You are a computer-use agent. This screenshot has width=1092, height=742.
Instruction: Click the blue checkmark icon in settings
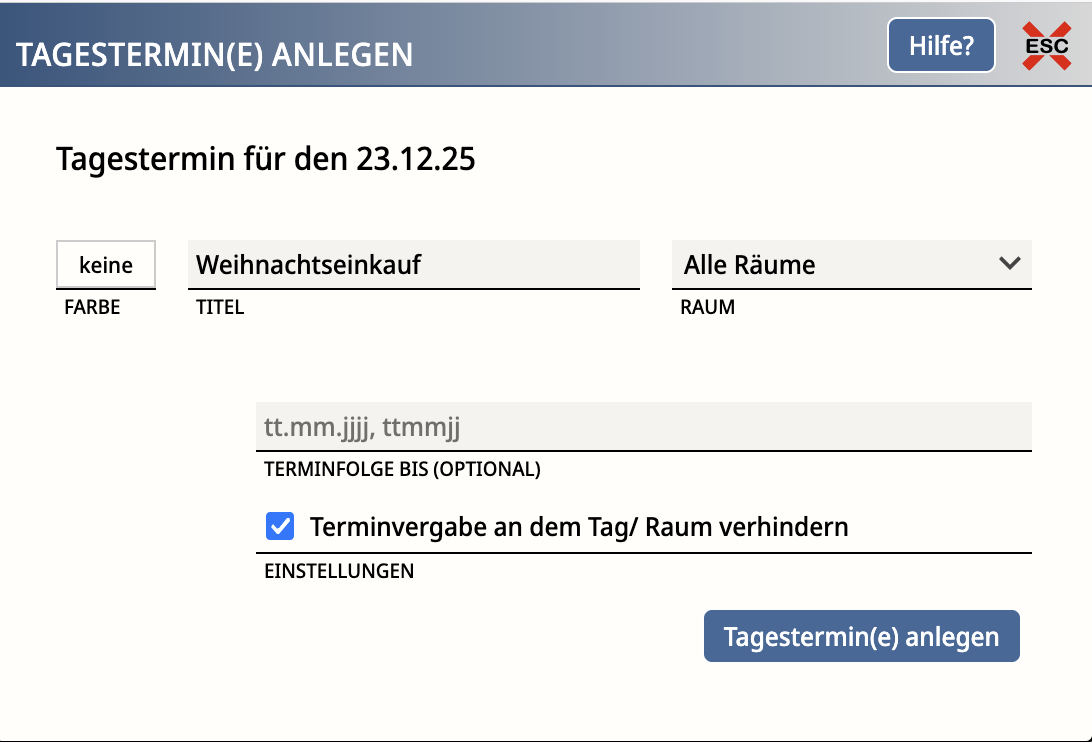pyautogui.click(x=280, y=526)
